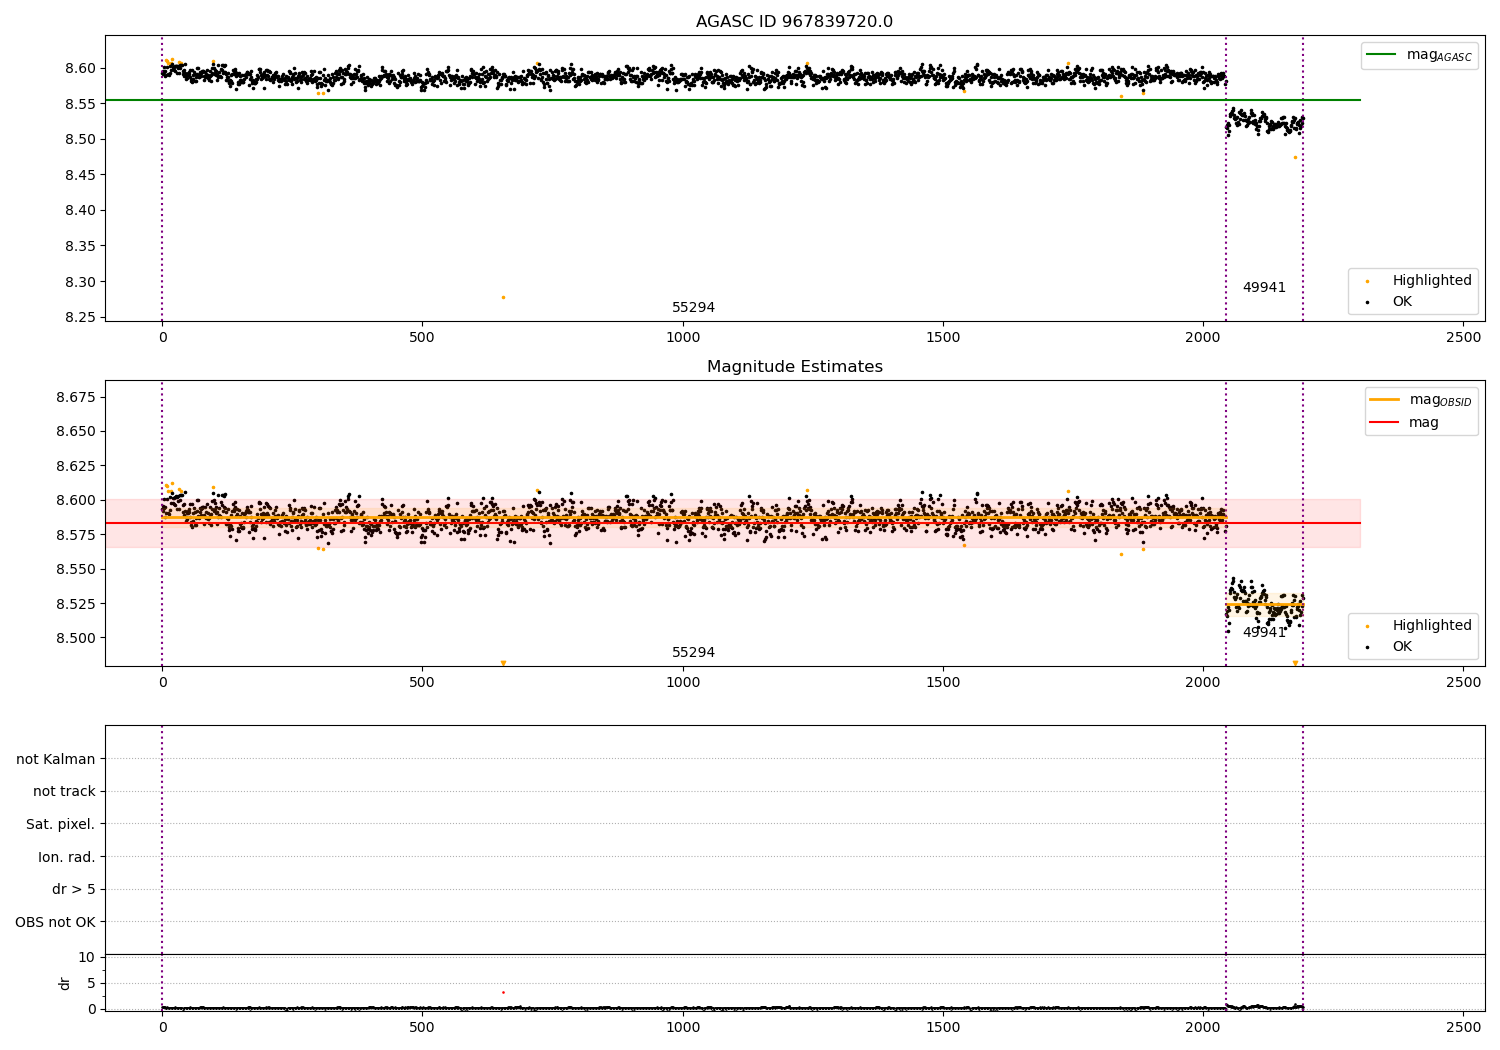Click the red dr outlier point in bottom plot
1500x1050 pixels.
coord(503,992)
